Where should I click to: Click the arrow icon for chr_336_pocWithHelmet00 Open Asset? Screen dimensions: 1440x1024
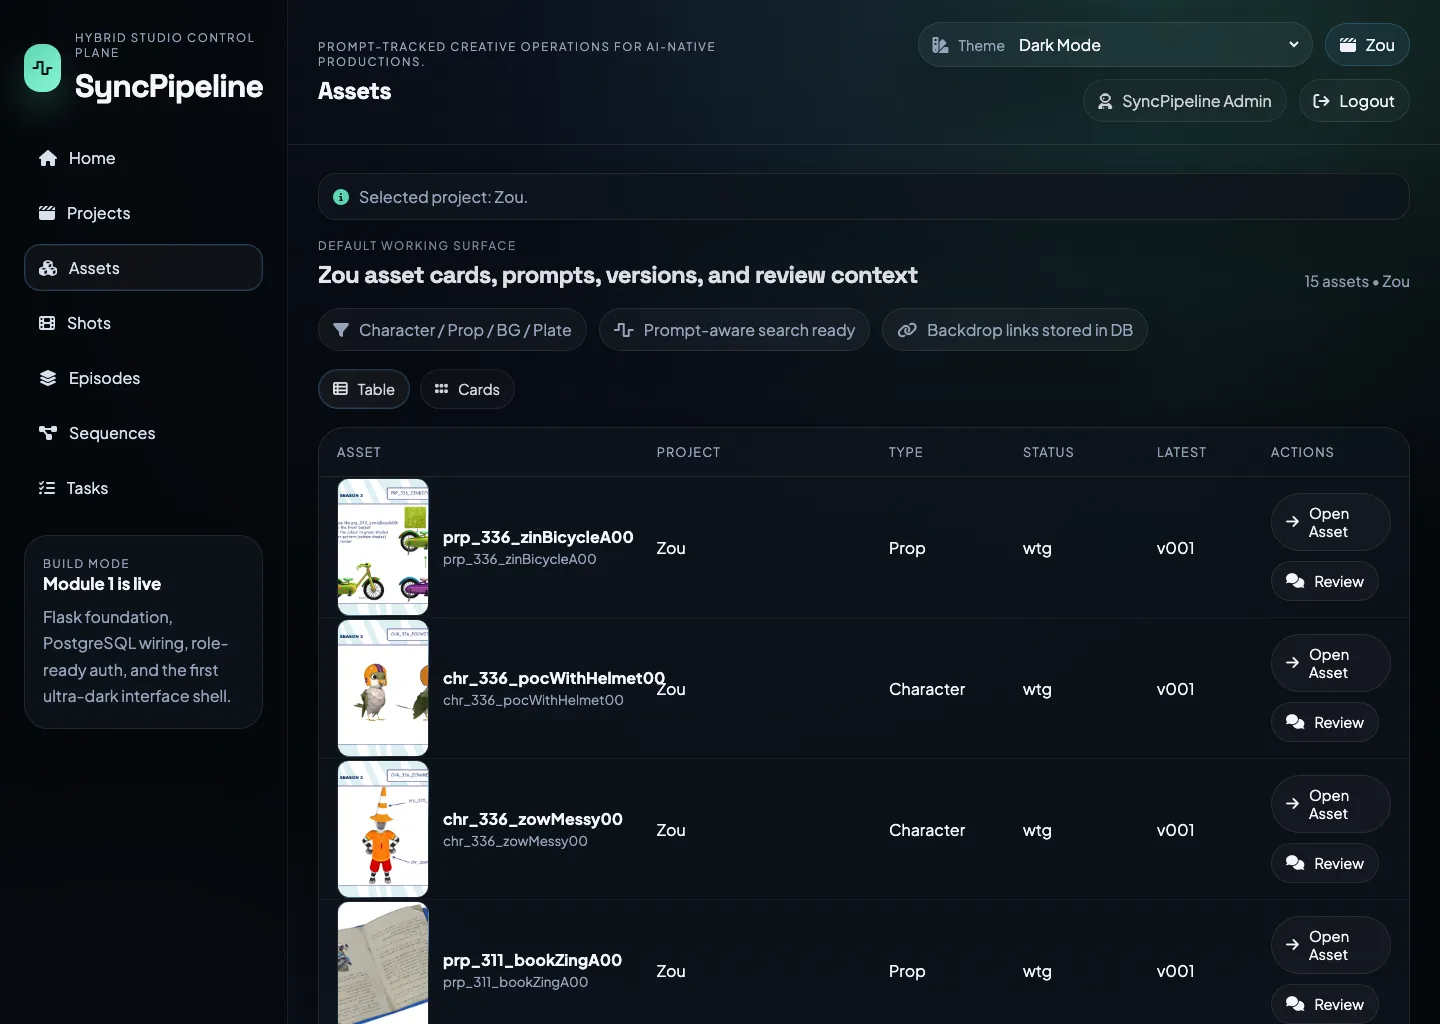point(1292,662)
